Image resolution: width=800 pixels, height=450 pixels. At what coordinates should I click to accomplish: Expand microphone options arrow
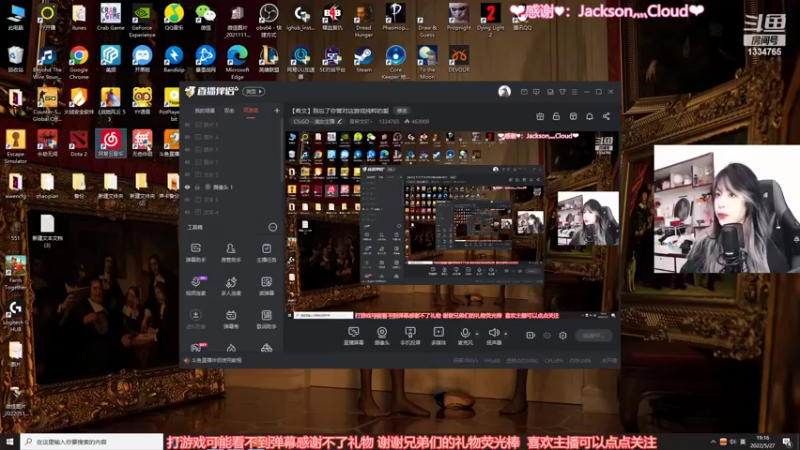477,334
